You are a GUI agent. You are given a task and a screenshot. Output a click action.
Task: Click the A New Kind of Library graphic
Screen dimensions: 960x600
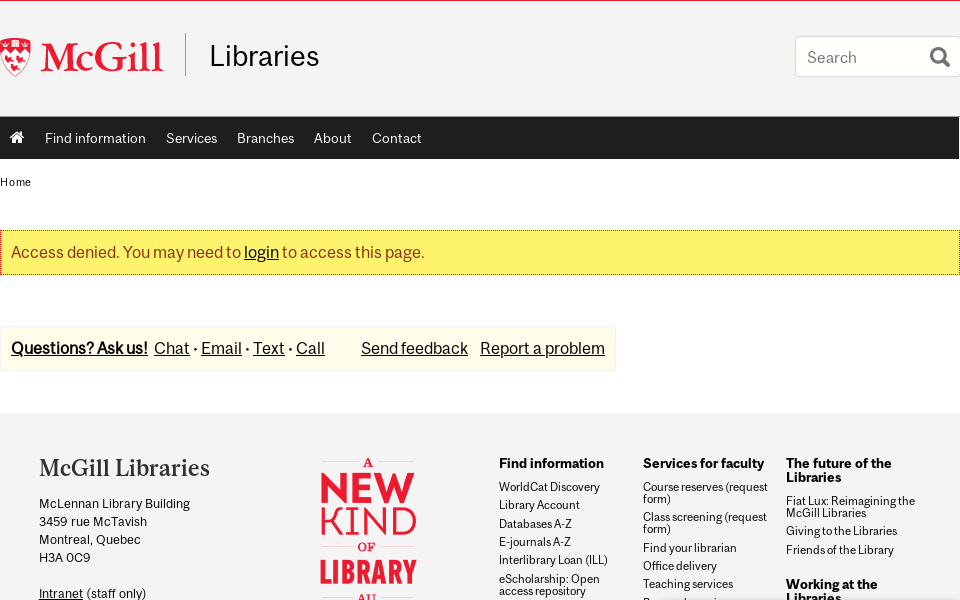tap(368, 525)
